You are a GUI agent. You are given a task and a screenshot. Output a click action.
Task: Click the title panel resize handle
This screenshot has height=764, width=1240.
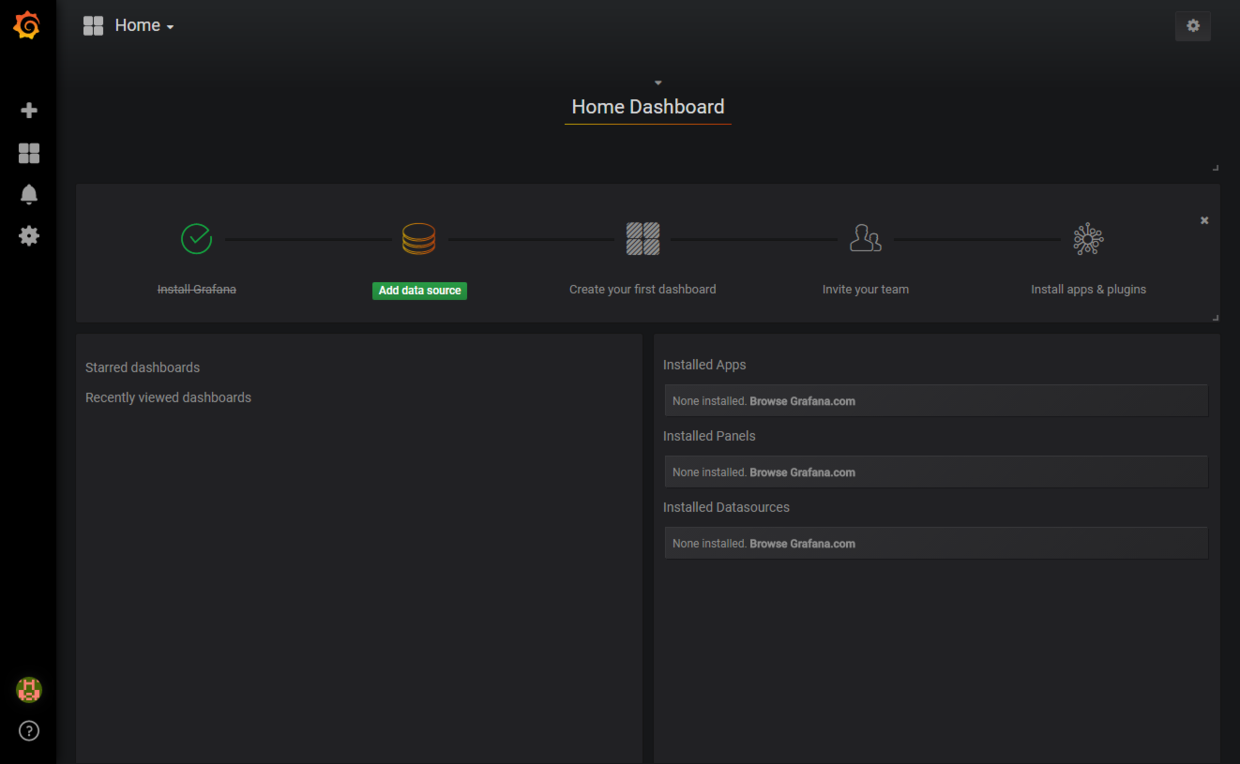(1215, 167)
